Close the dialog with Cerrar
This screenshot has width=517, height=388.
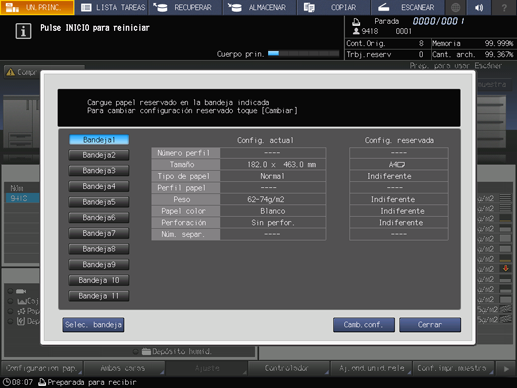click(x=430, y=325)
